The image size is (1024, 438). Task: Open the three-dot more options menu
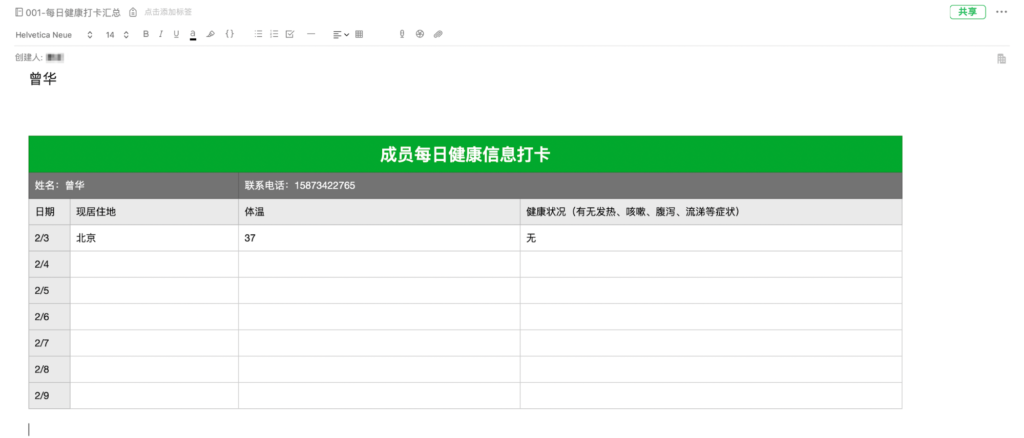pyautogui.click(x=1002, y=12)
